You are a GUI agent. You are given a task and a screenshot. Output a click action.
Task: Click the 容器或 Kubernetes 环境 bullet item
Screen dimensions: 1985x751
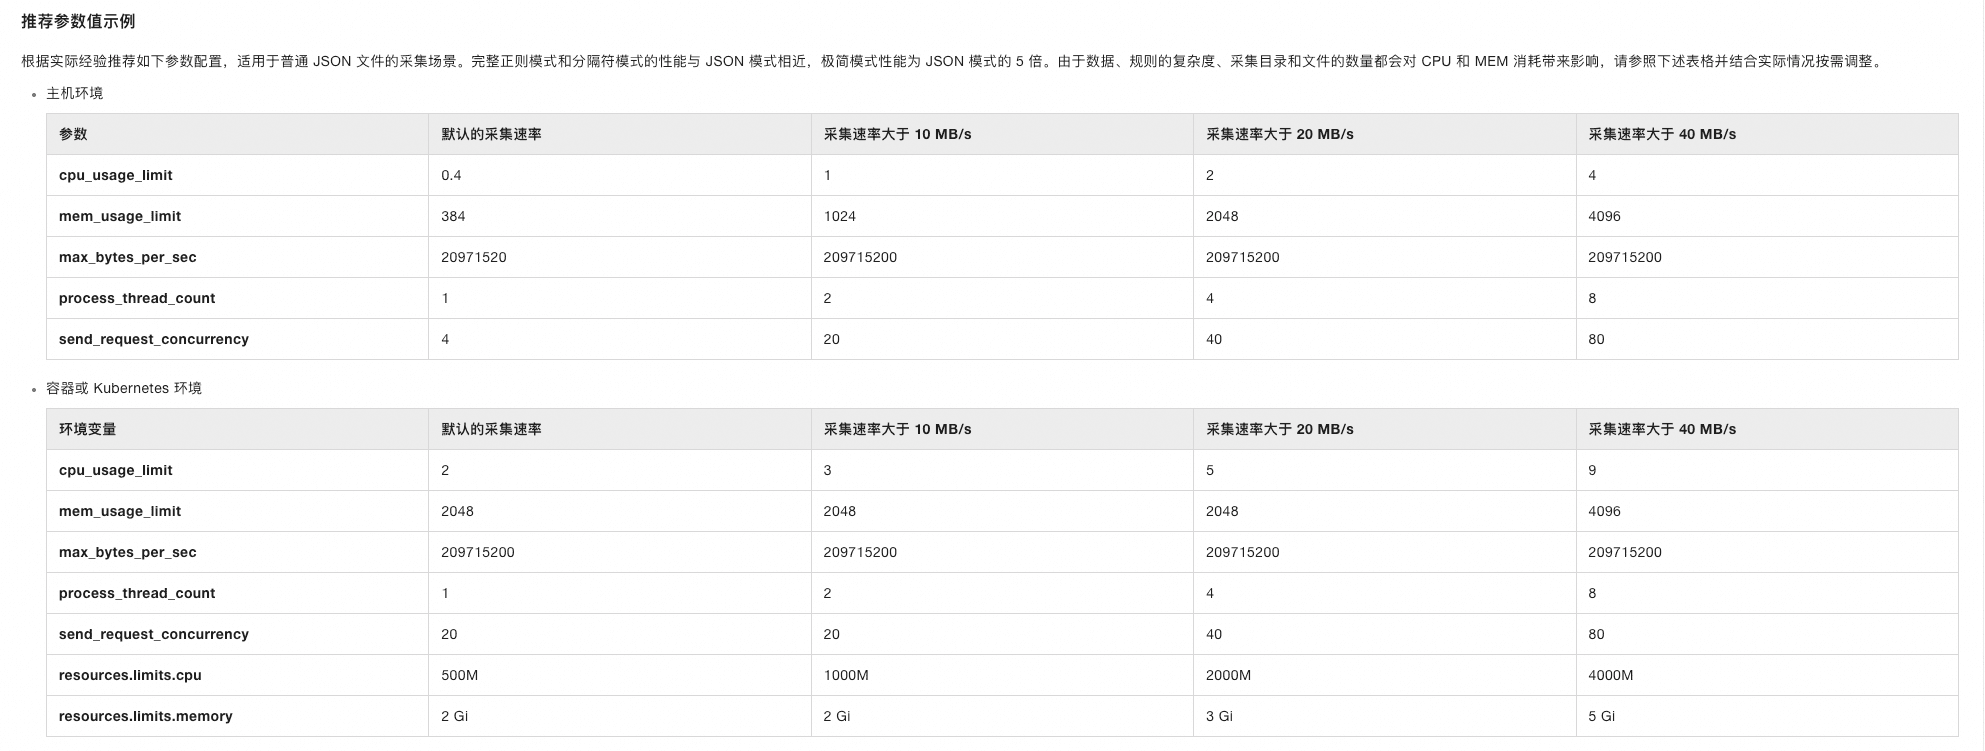coord(123,388)
